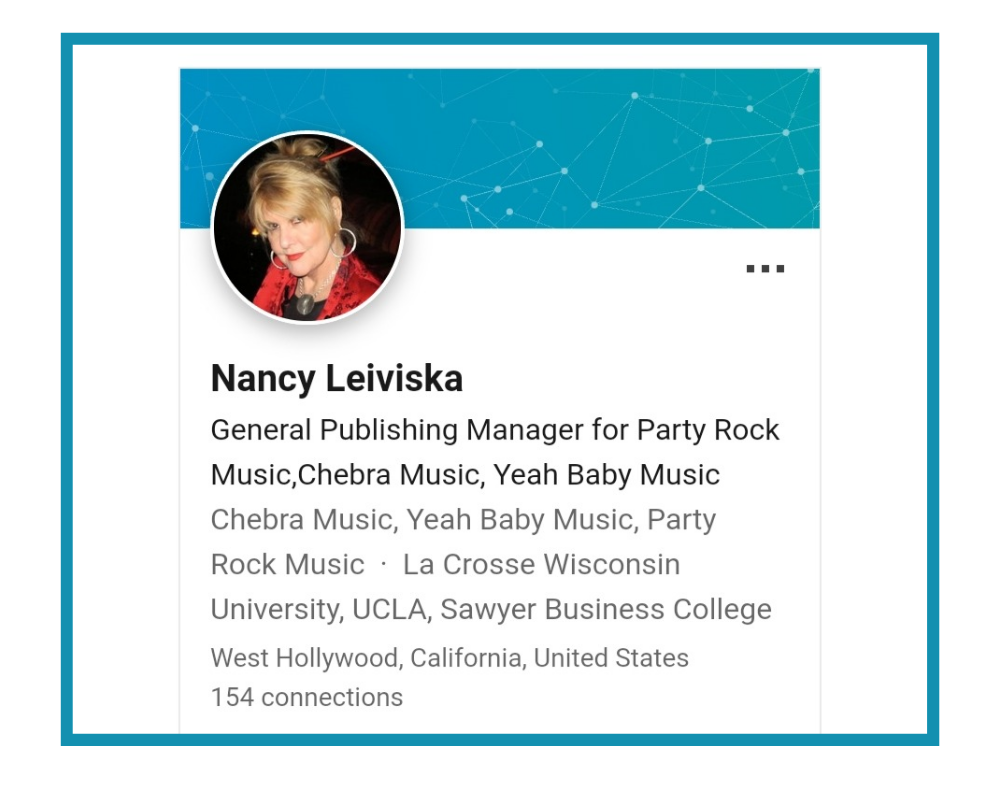Click the UCLA, Sawyer Business College line

[x=491, y=609]
